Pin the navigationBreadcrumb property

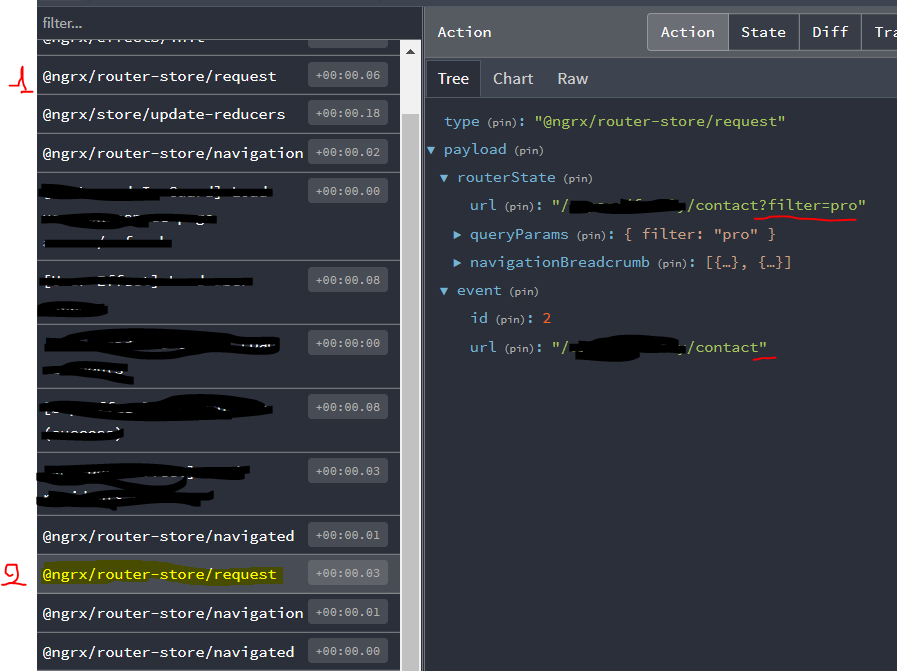click(x=672, y=263)
